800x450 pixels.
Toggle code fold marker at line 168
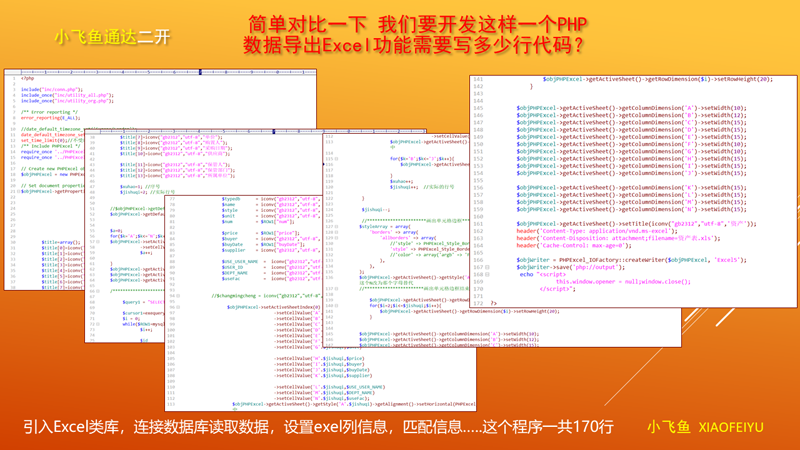[x=487, y=274]
